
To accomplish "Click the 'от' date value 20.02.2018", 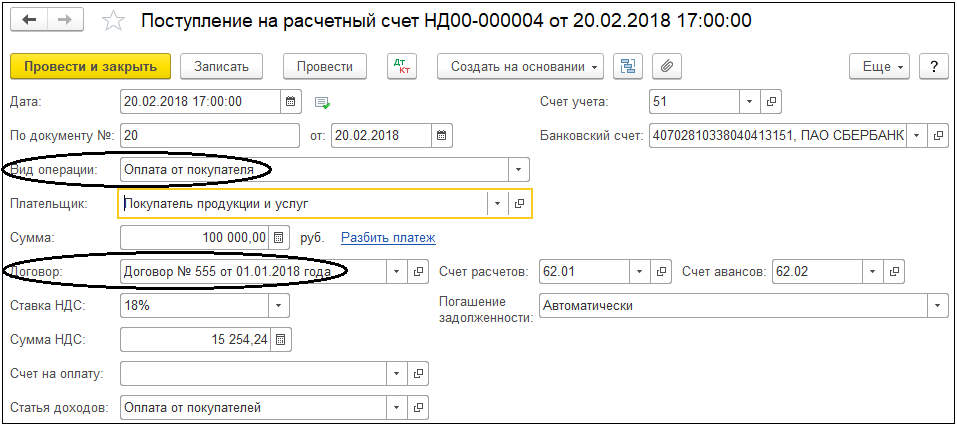I will tap(365, 135).
